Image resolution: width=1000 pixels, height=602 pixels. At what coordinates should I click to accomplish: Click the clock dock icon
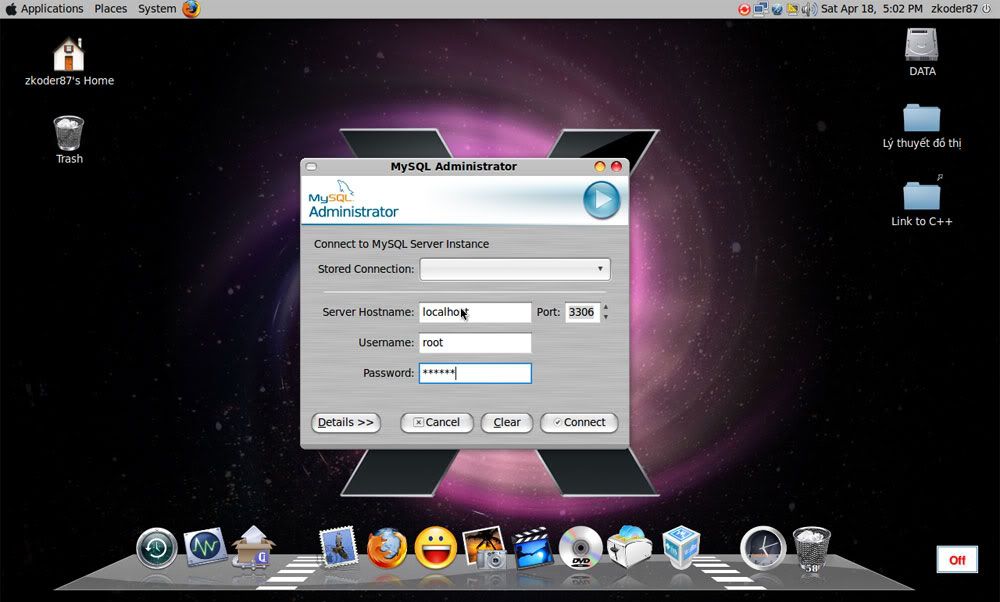coord(763,548)
